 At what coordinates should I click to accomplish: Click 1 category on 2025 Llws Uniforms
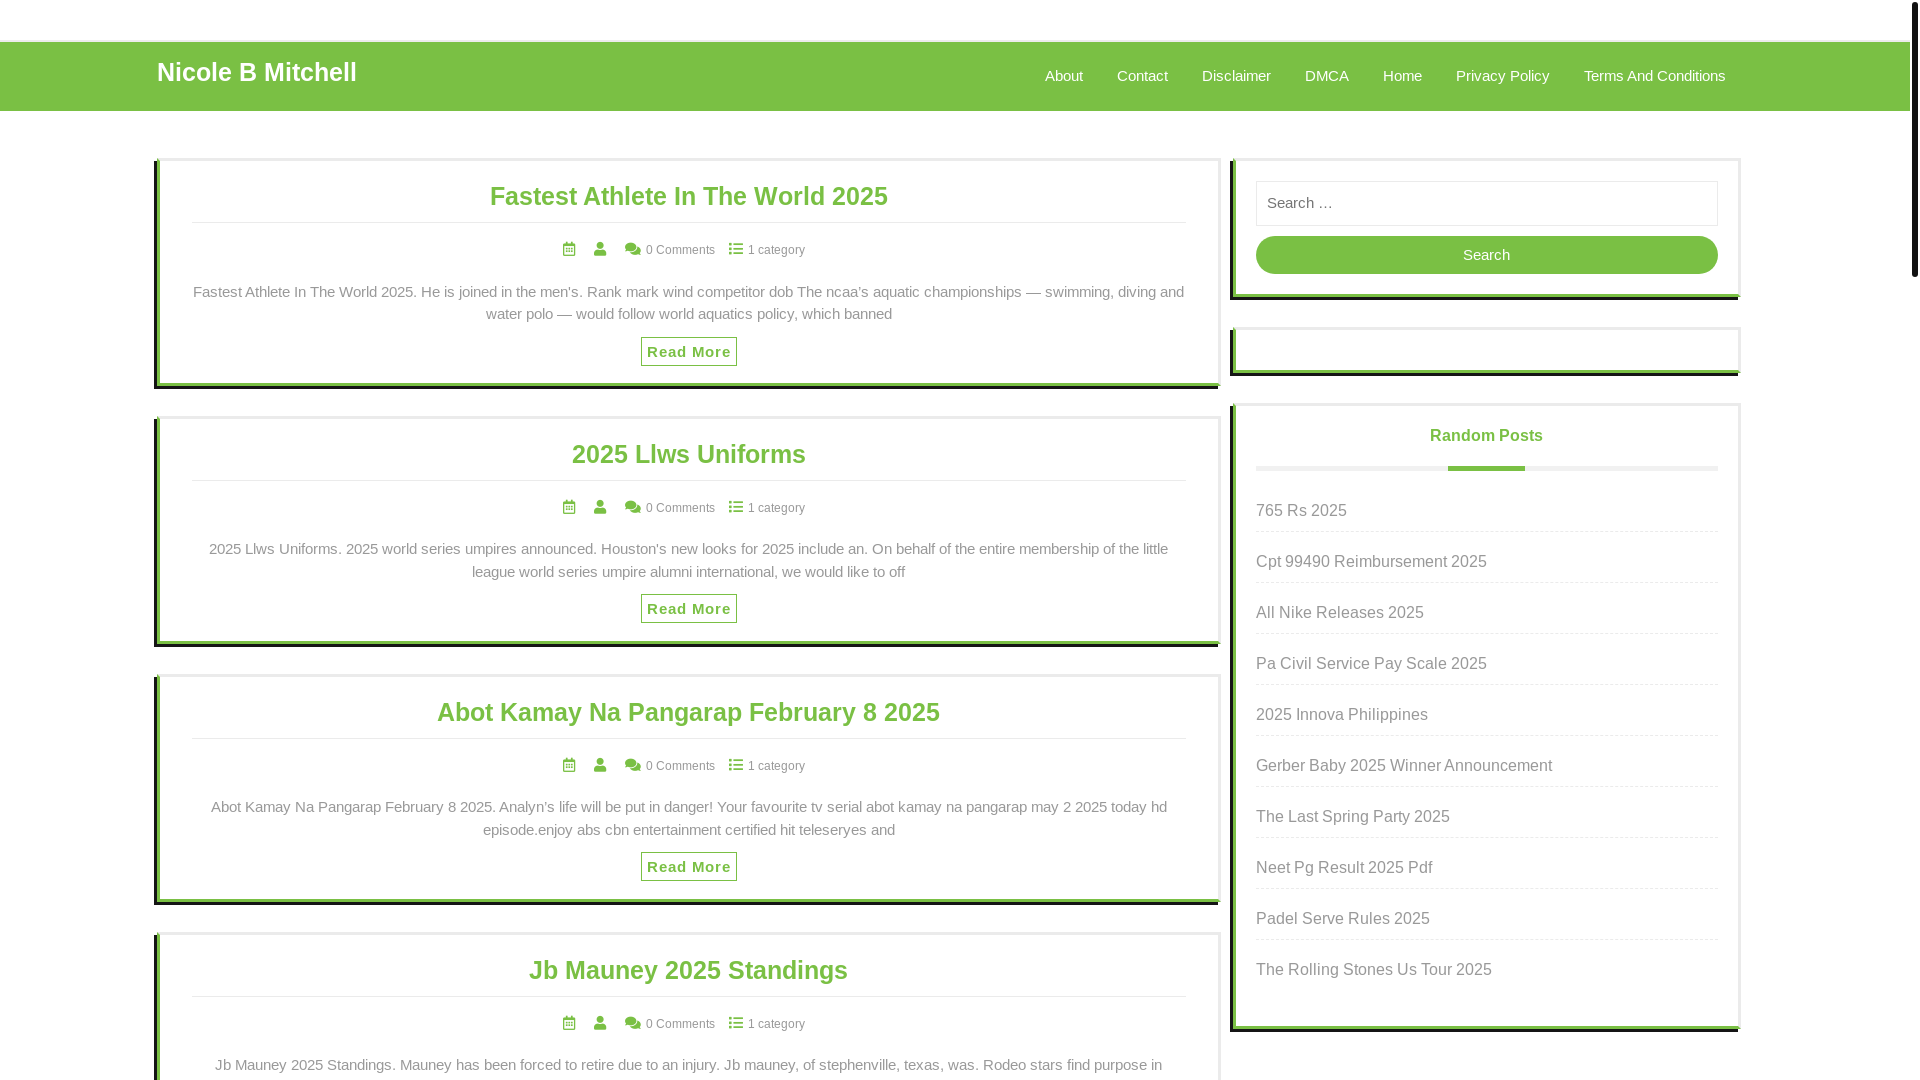[x=776, y=508]
